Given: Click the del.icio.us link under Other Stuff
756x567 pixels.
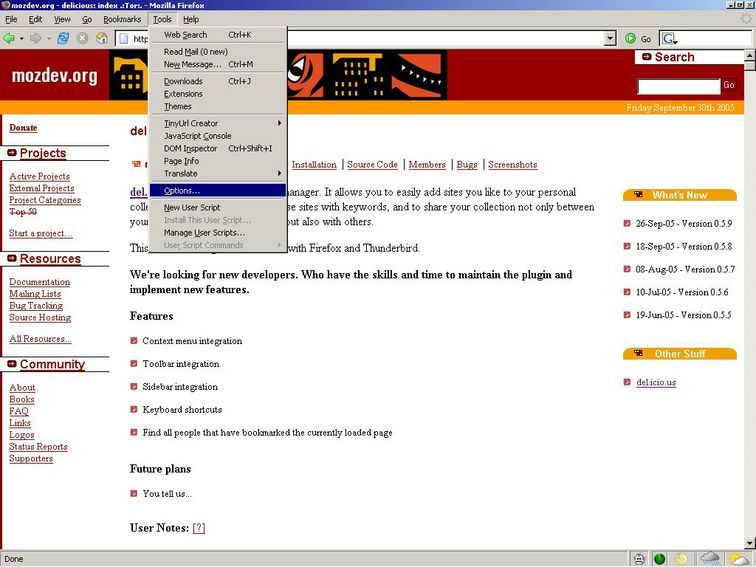Looking at the screenshot, I should [x=656, y=382].
